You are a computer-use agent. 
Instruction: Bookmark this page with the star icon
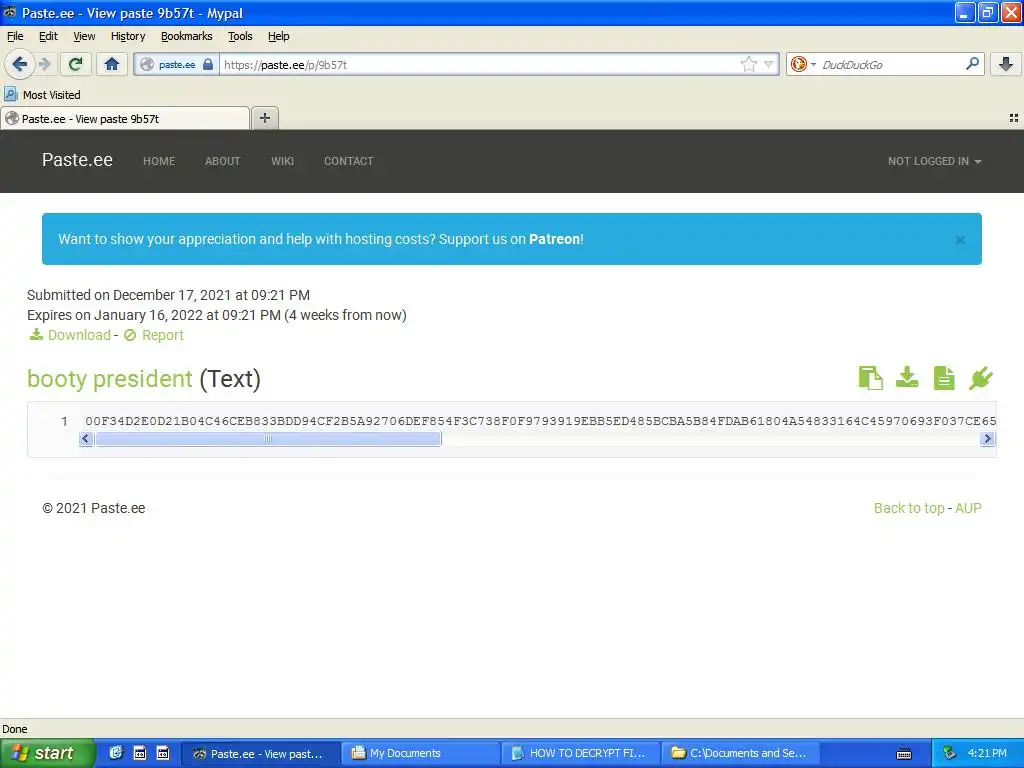tap(748, 64)
